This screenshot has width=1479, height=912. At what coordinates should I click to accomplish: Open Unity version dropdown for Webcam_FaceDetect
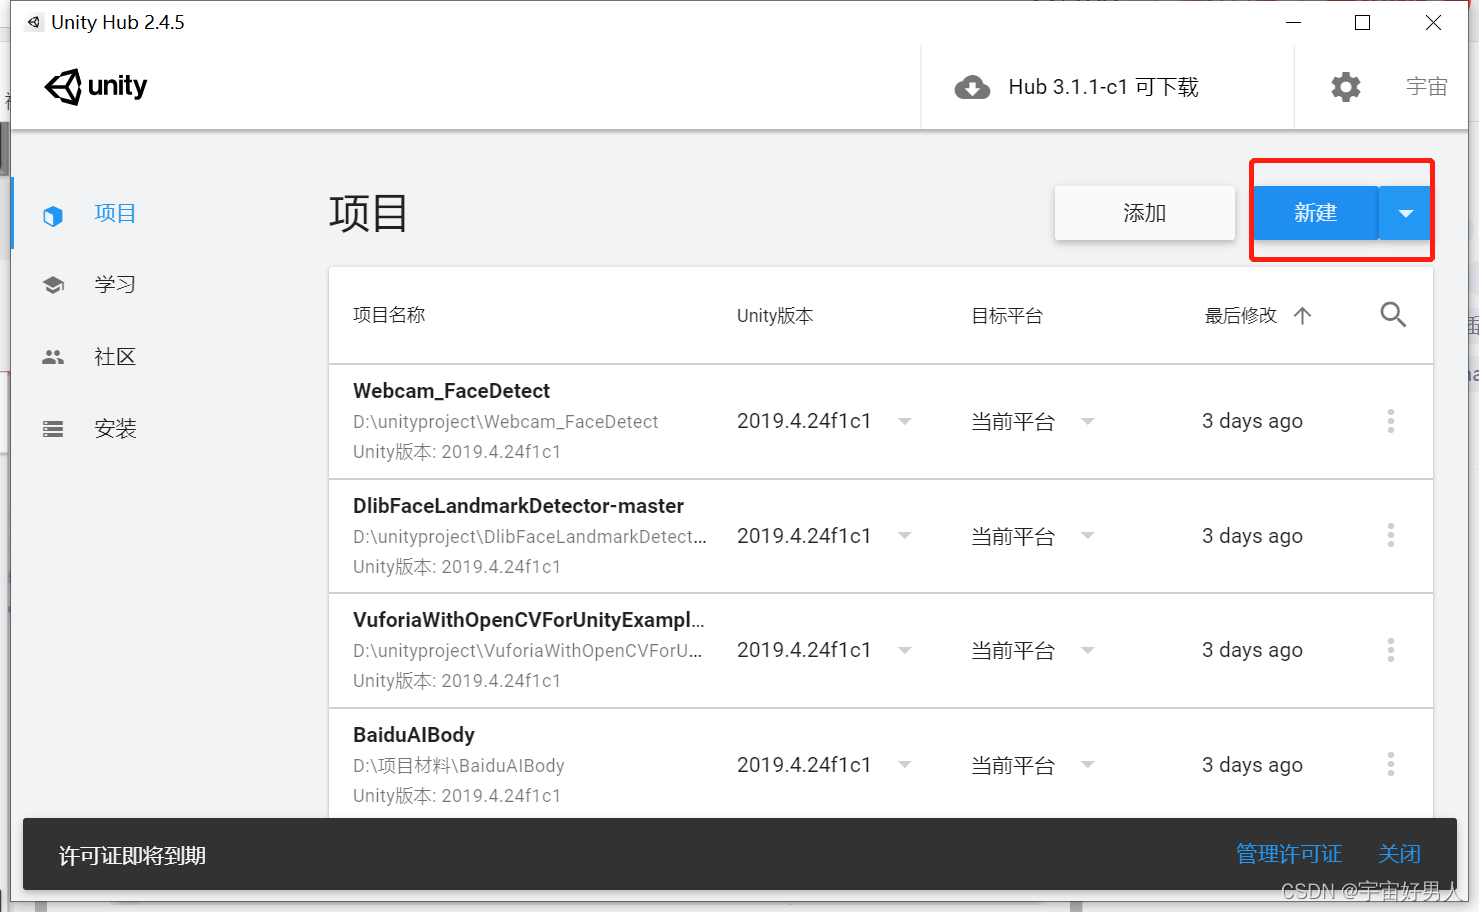(x=904, y=422)
